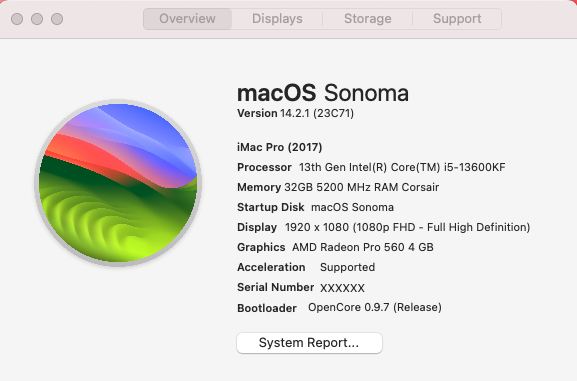Image resolution: width=577 pixels, height=381 pixels.
Task: Click the macOS Sonoma logo image
Action: coord(118,183)
